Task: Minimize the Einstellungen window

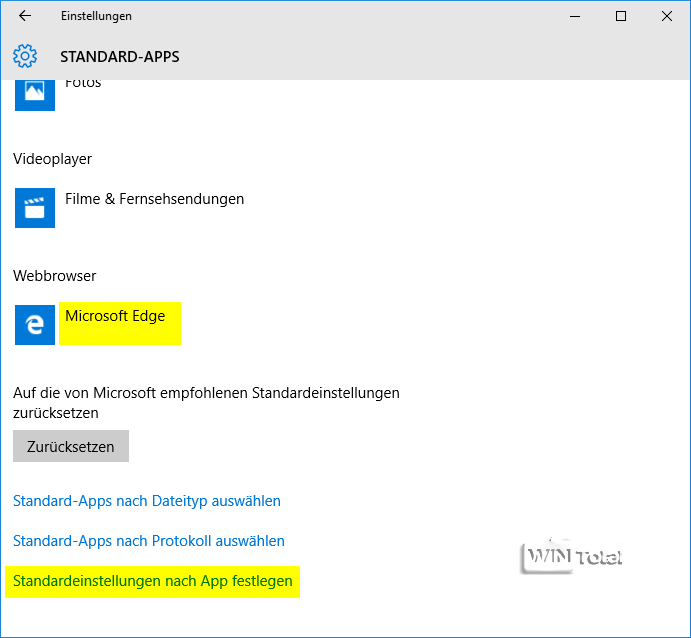Action: (x=575, y=16)
